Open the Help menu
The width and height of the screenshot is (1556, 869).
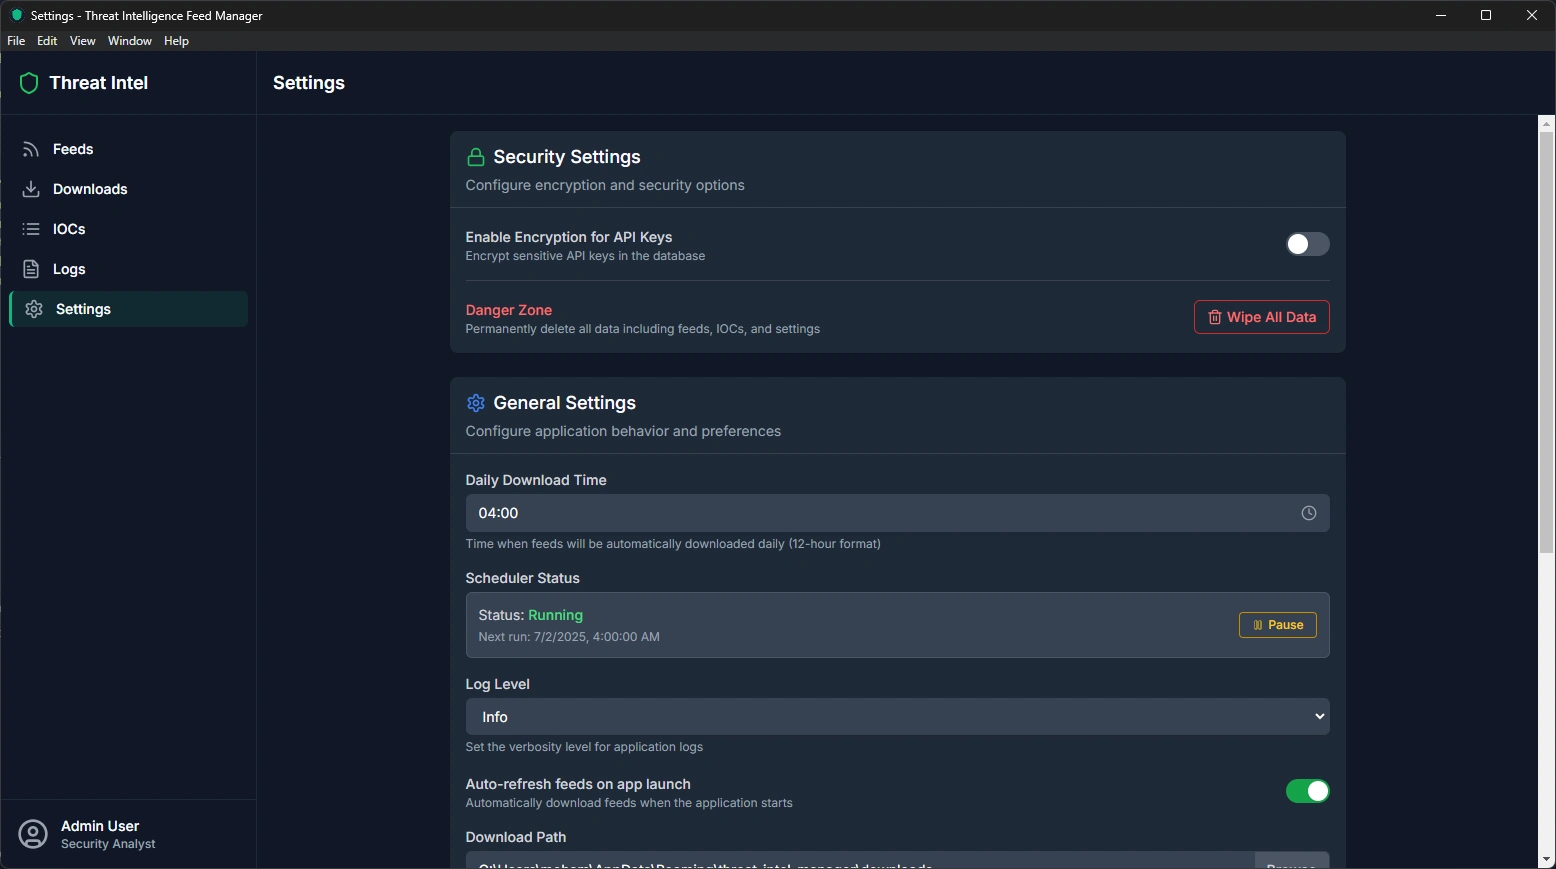coord(176,41)
